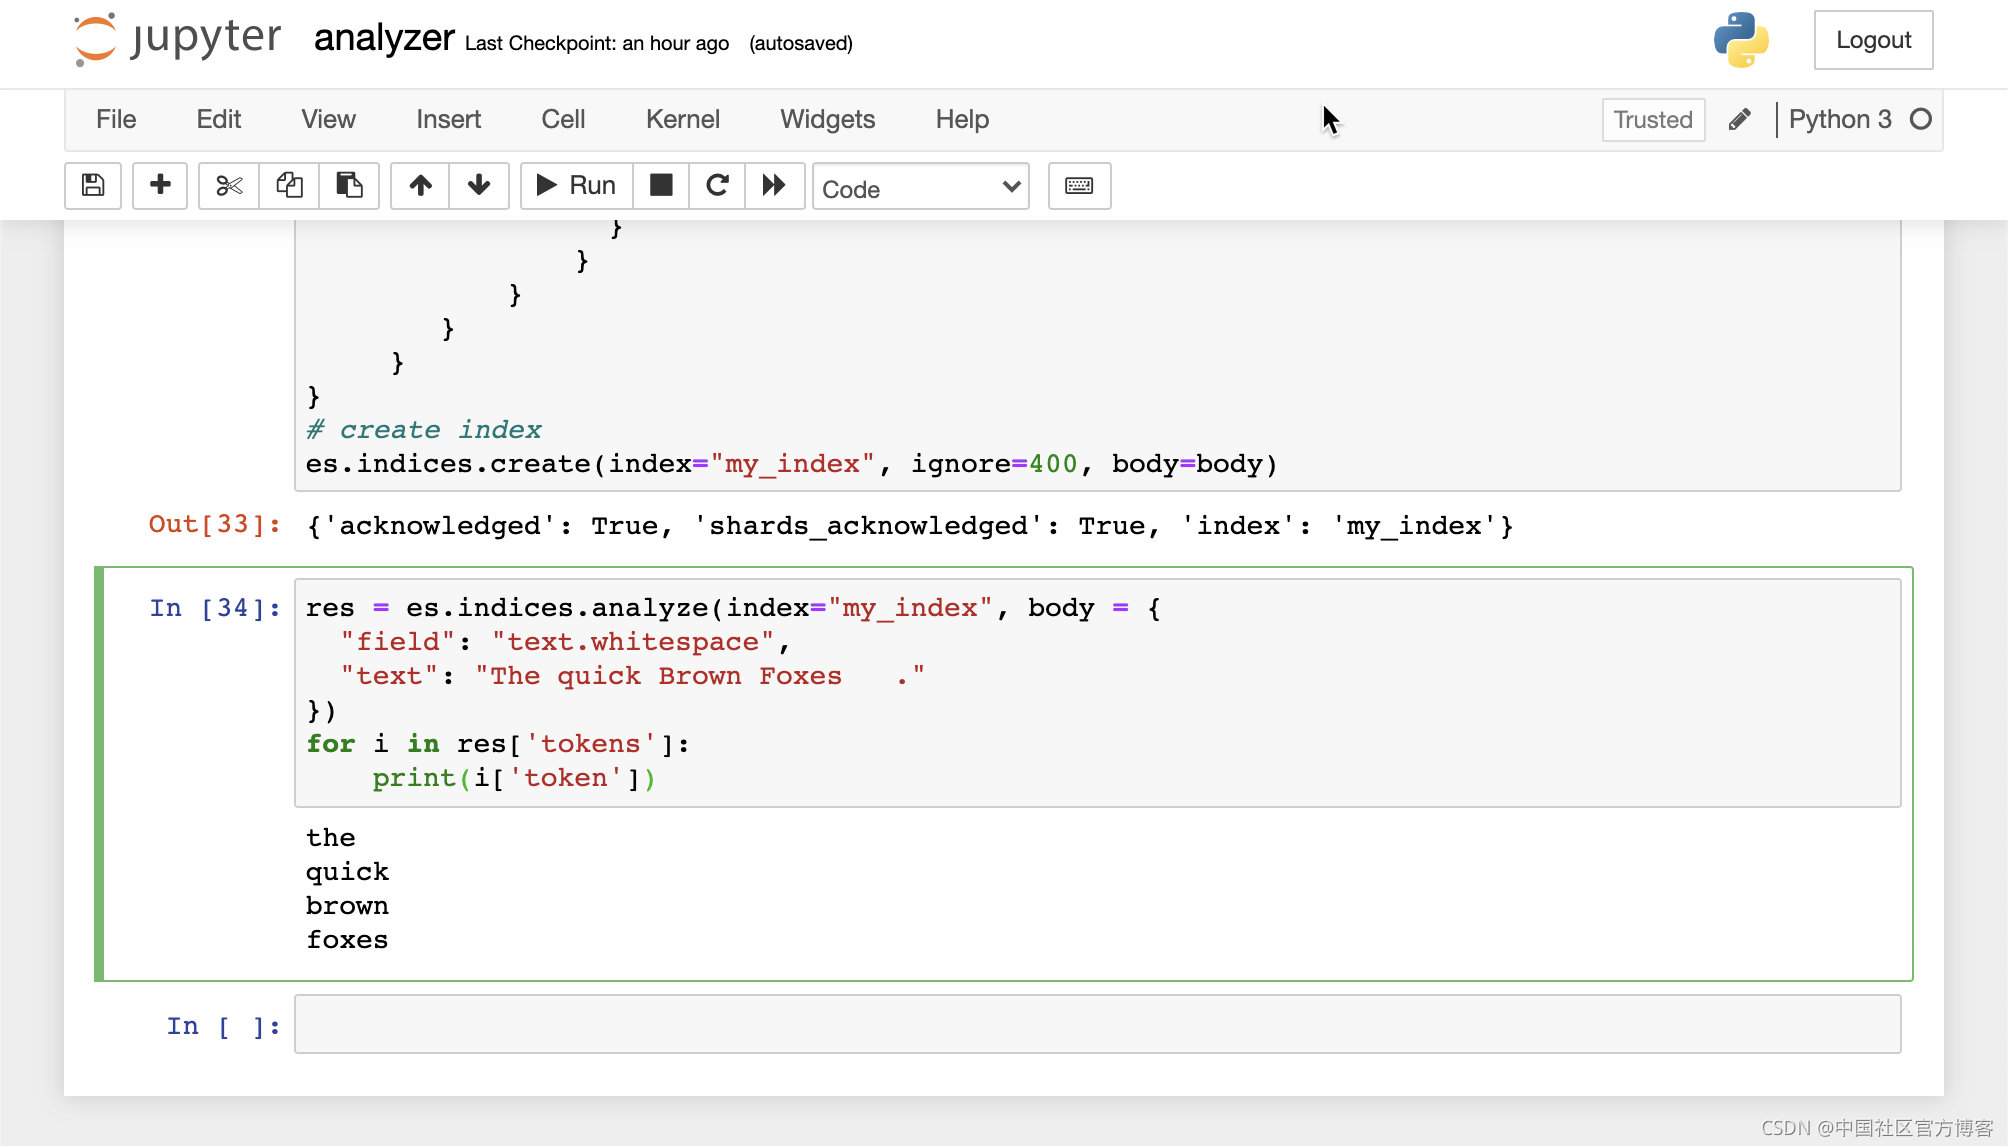2008x1146 pixels.
Task: Click the Trusted notebook indicator
Action: click(x=1653, y=119)
